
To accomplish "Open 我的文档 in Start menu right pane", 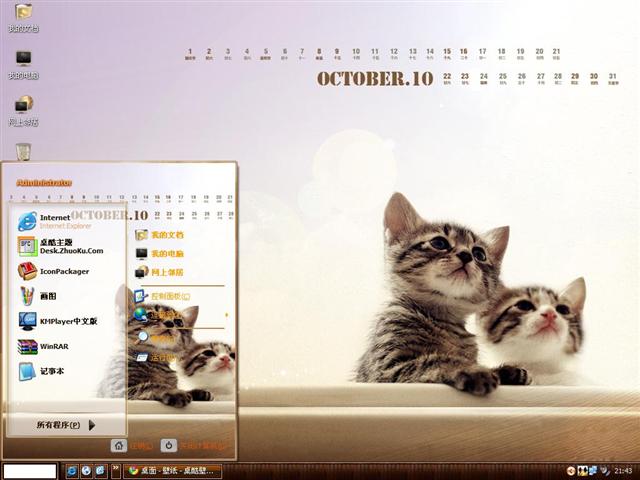I will click(x=159, y=235).
